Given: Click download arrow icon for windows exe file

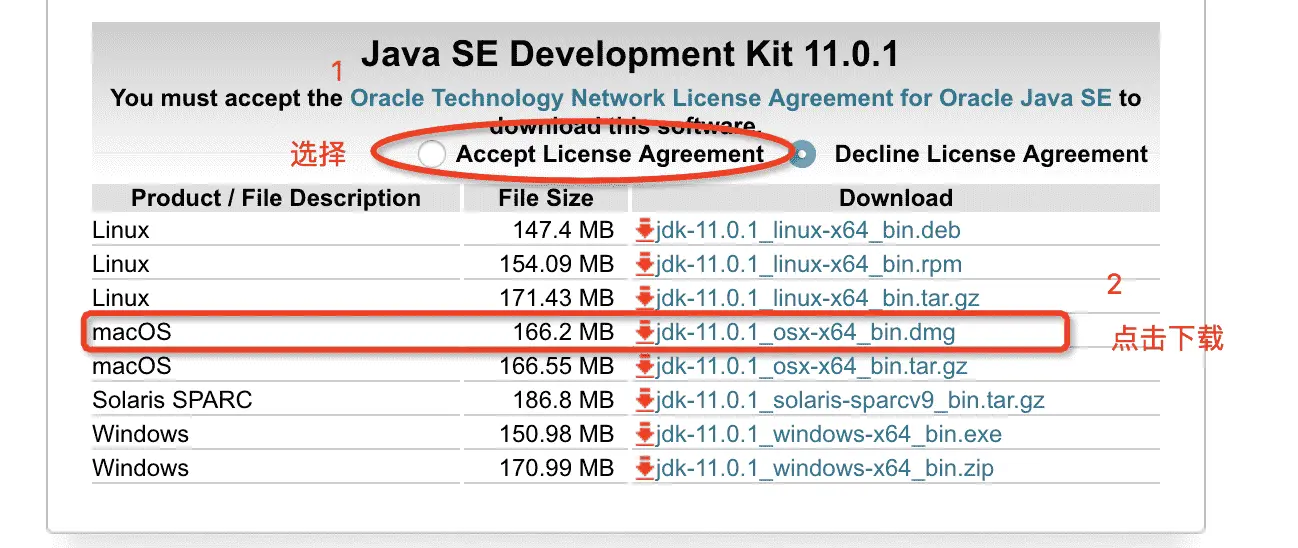Looking at the screenshot, I should coord(645,434).
